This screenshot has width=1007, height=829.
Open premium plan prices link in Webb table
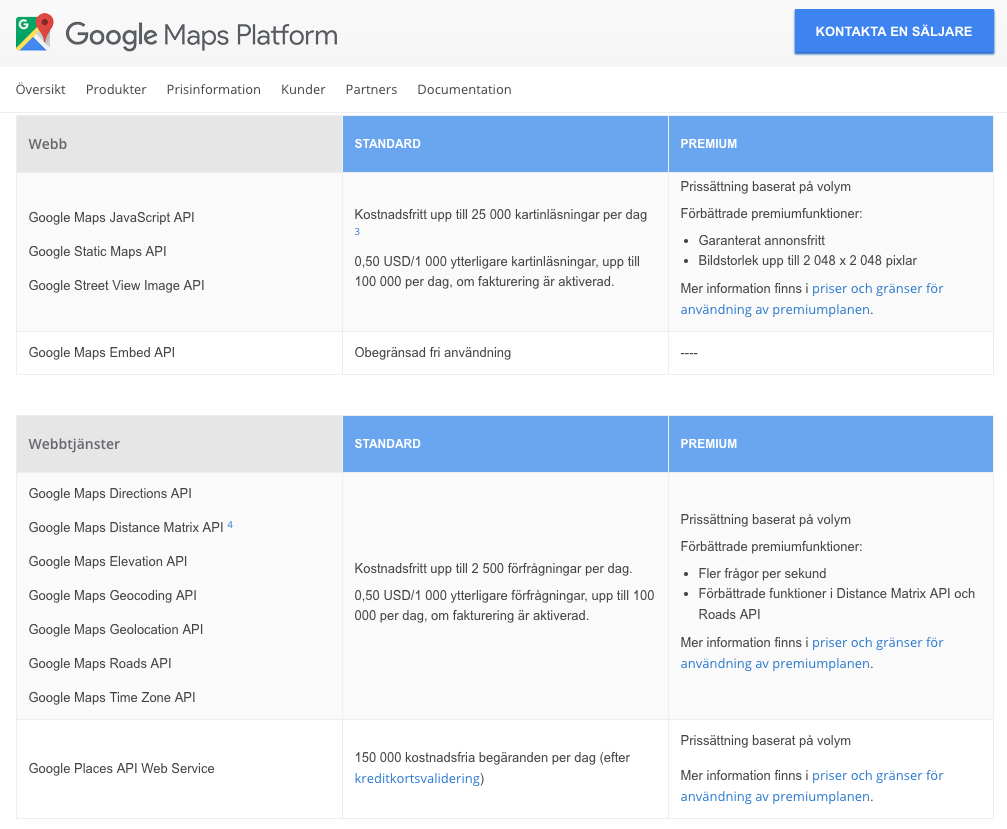812,299
